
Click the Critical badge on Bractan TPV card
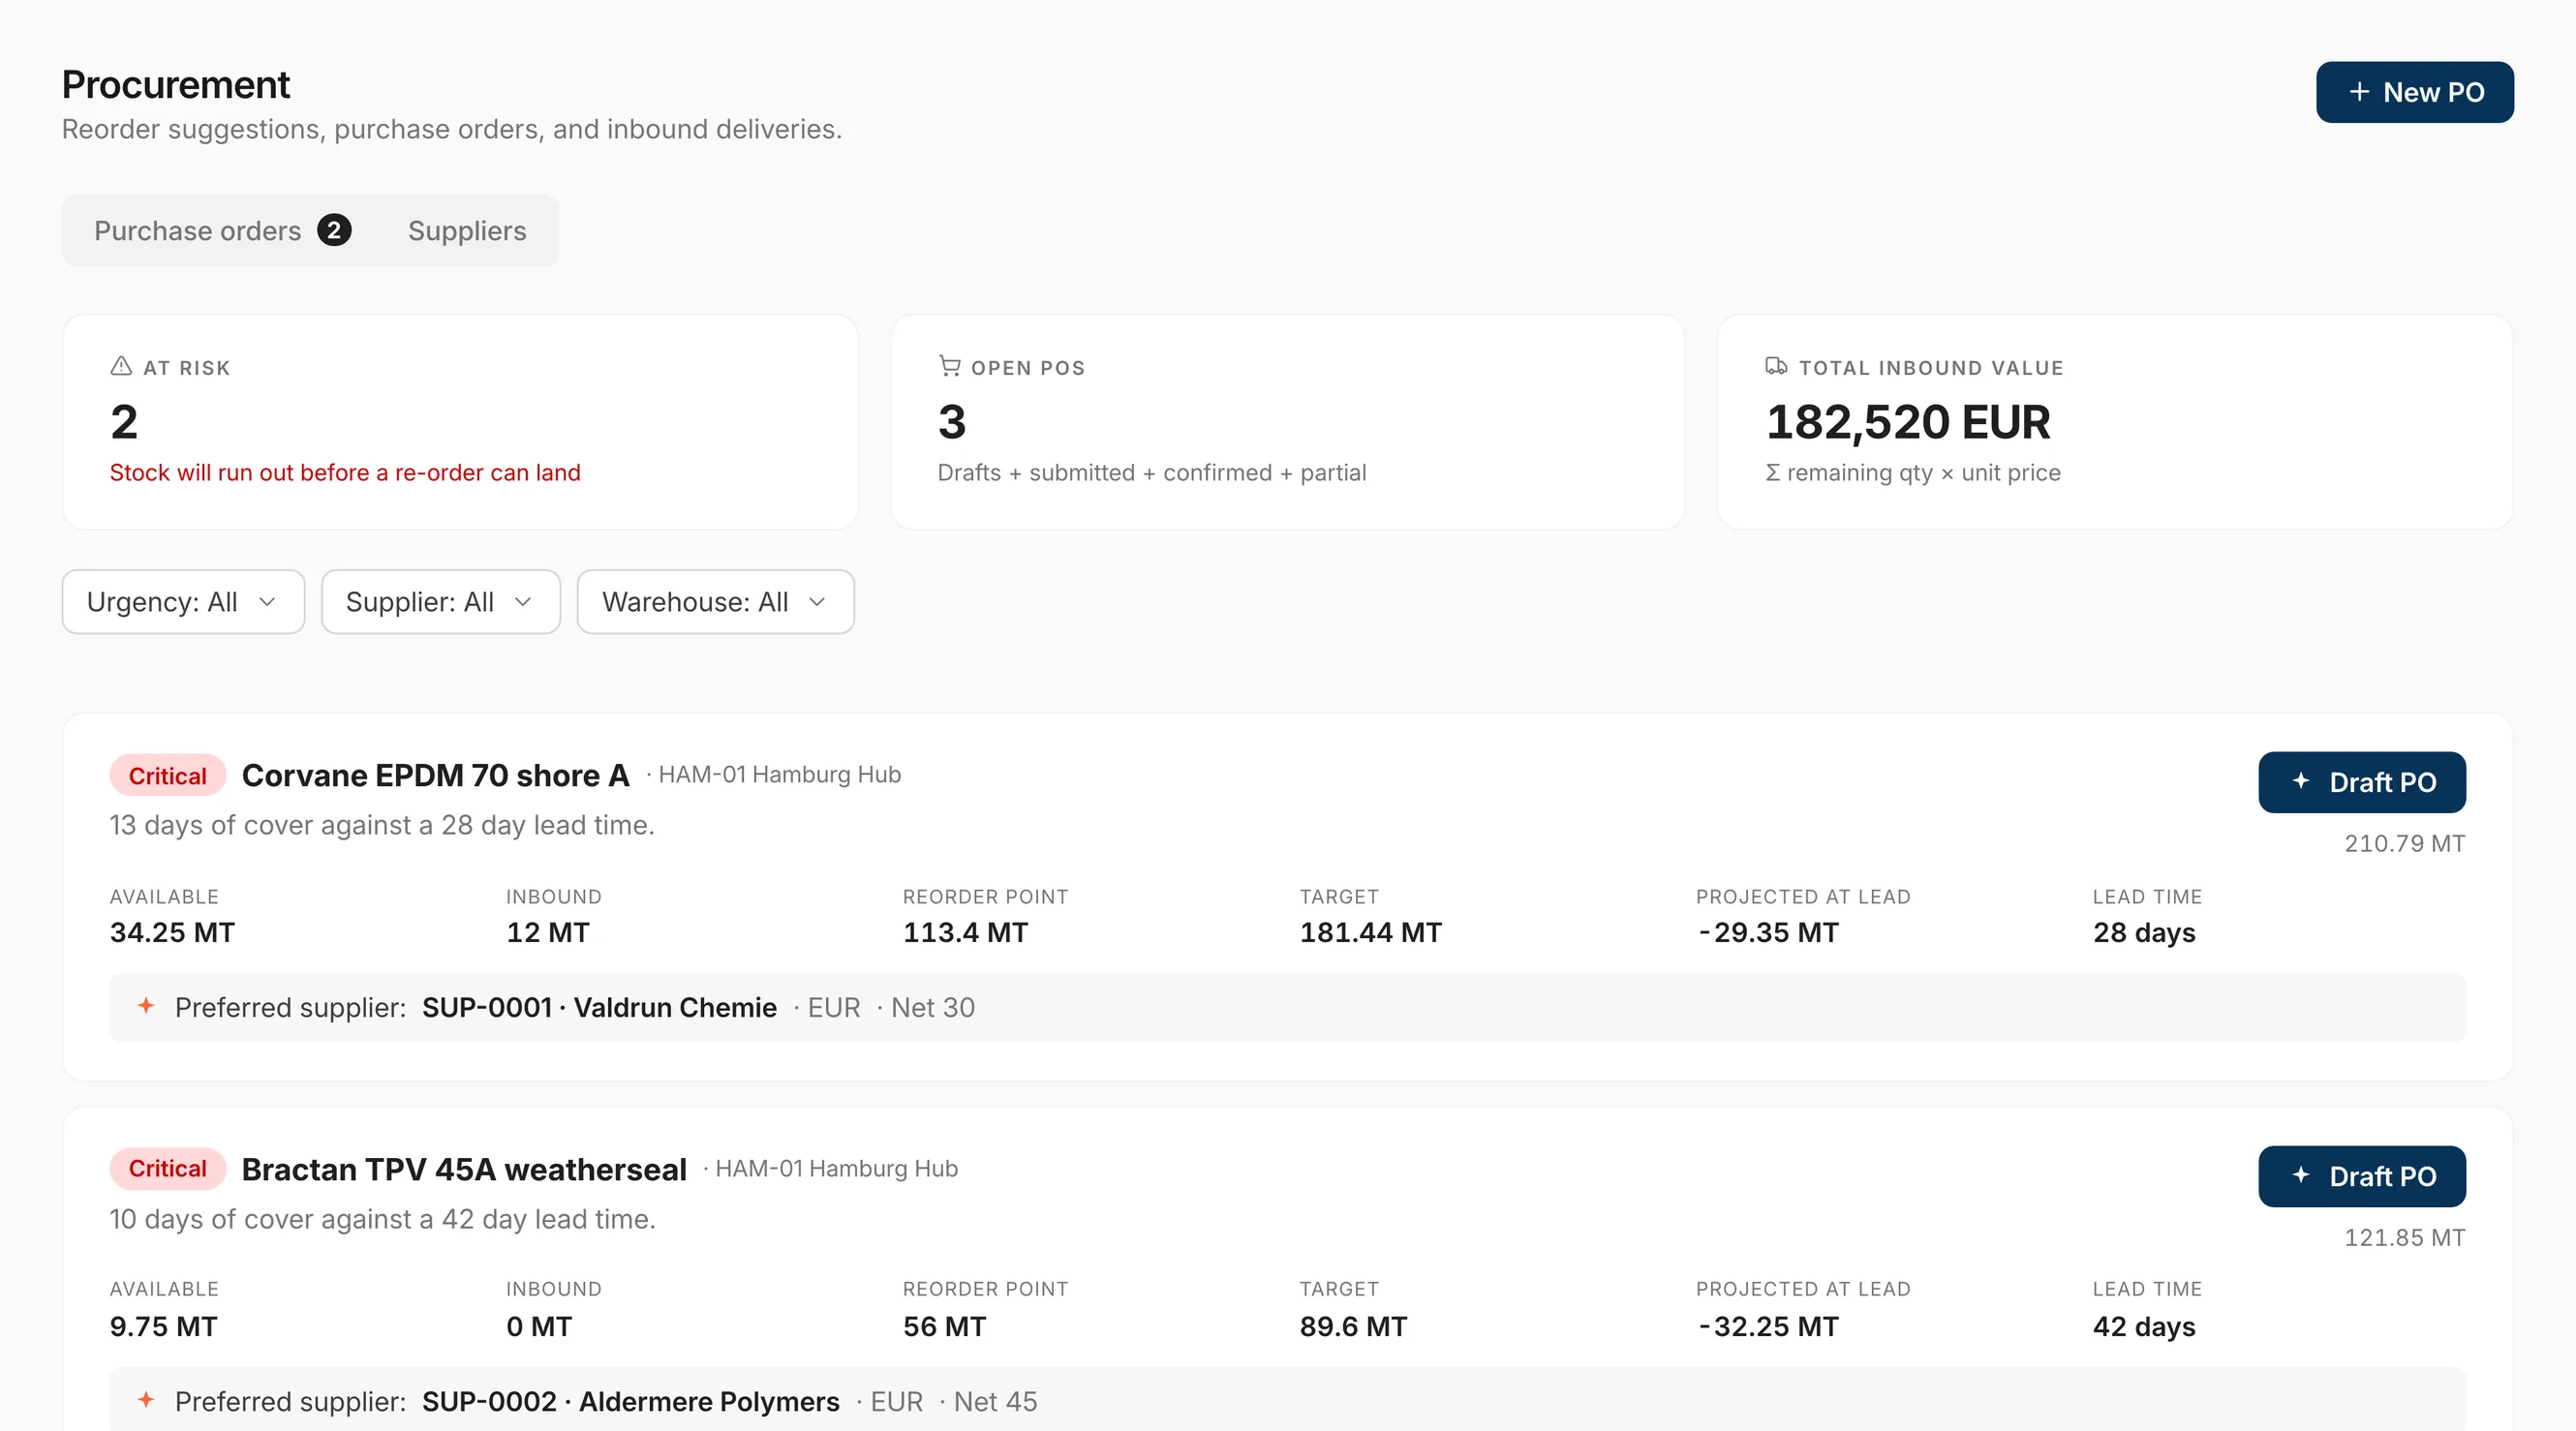coord(167,1169)
